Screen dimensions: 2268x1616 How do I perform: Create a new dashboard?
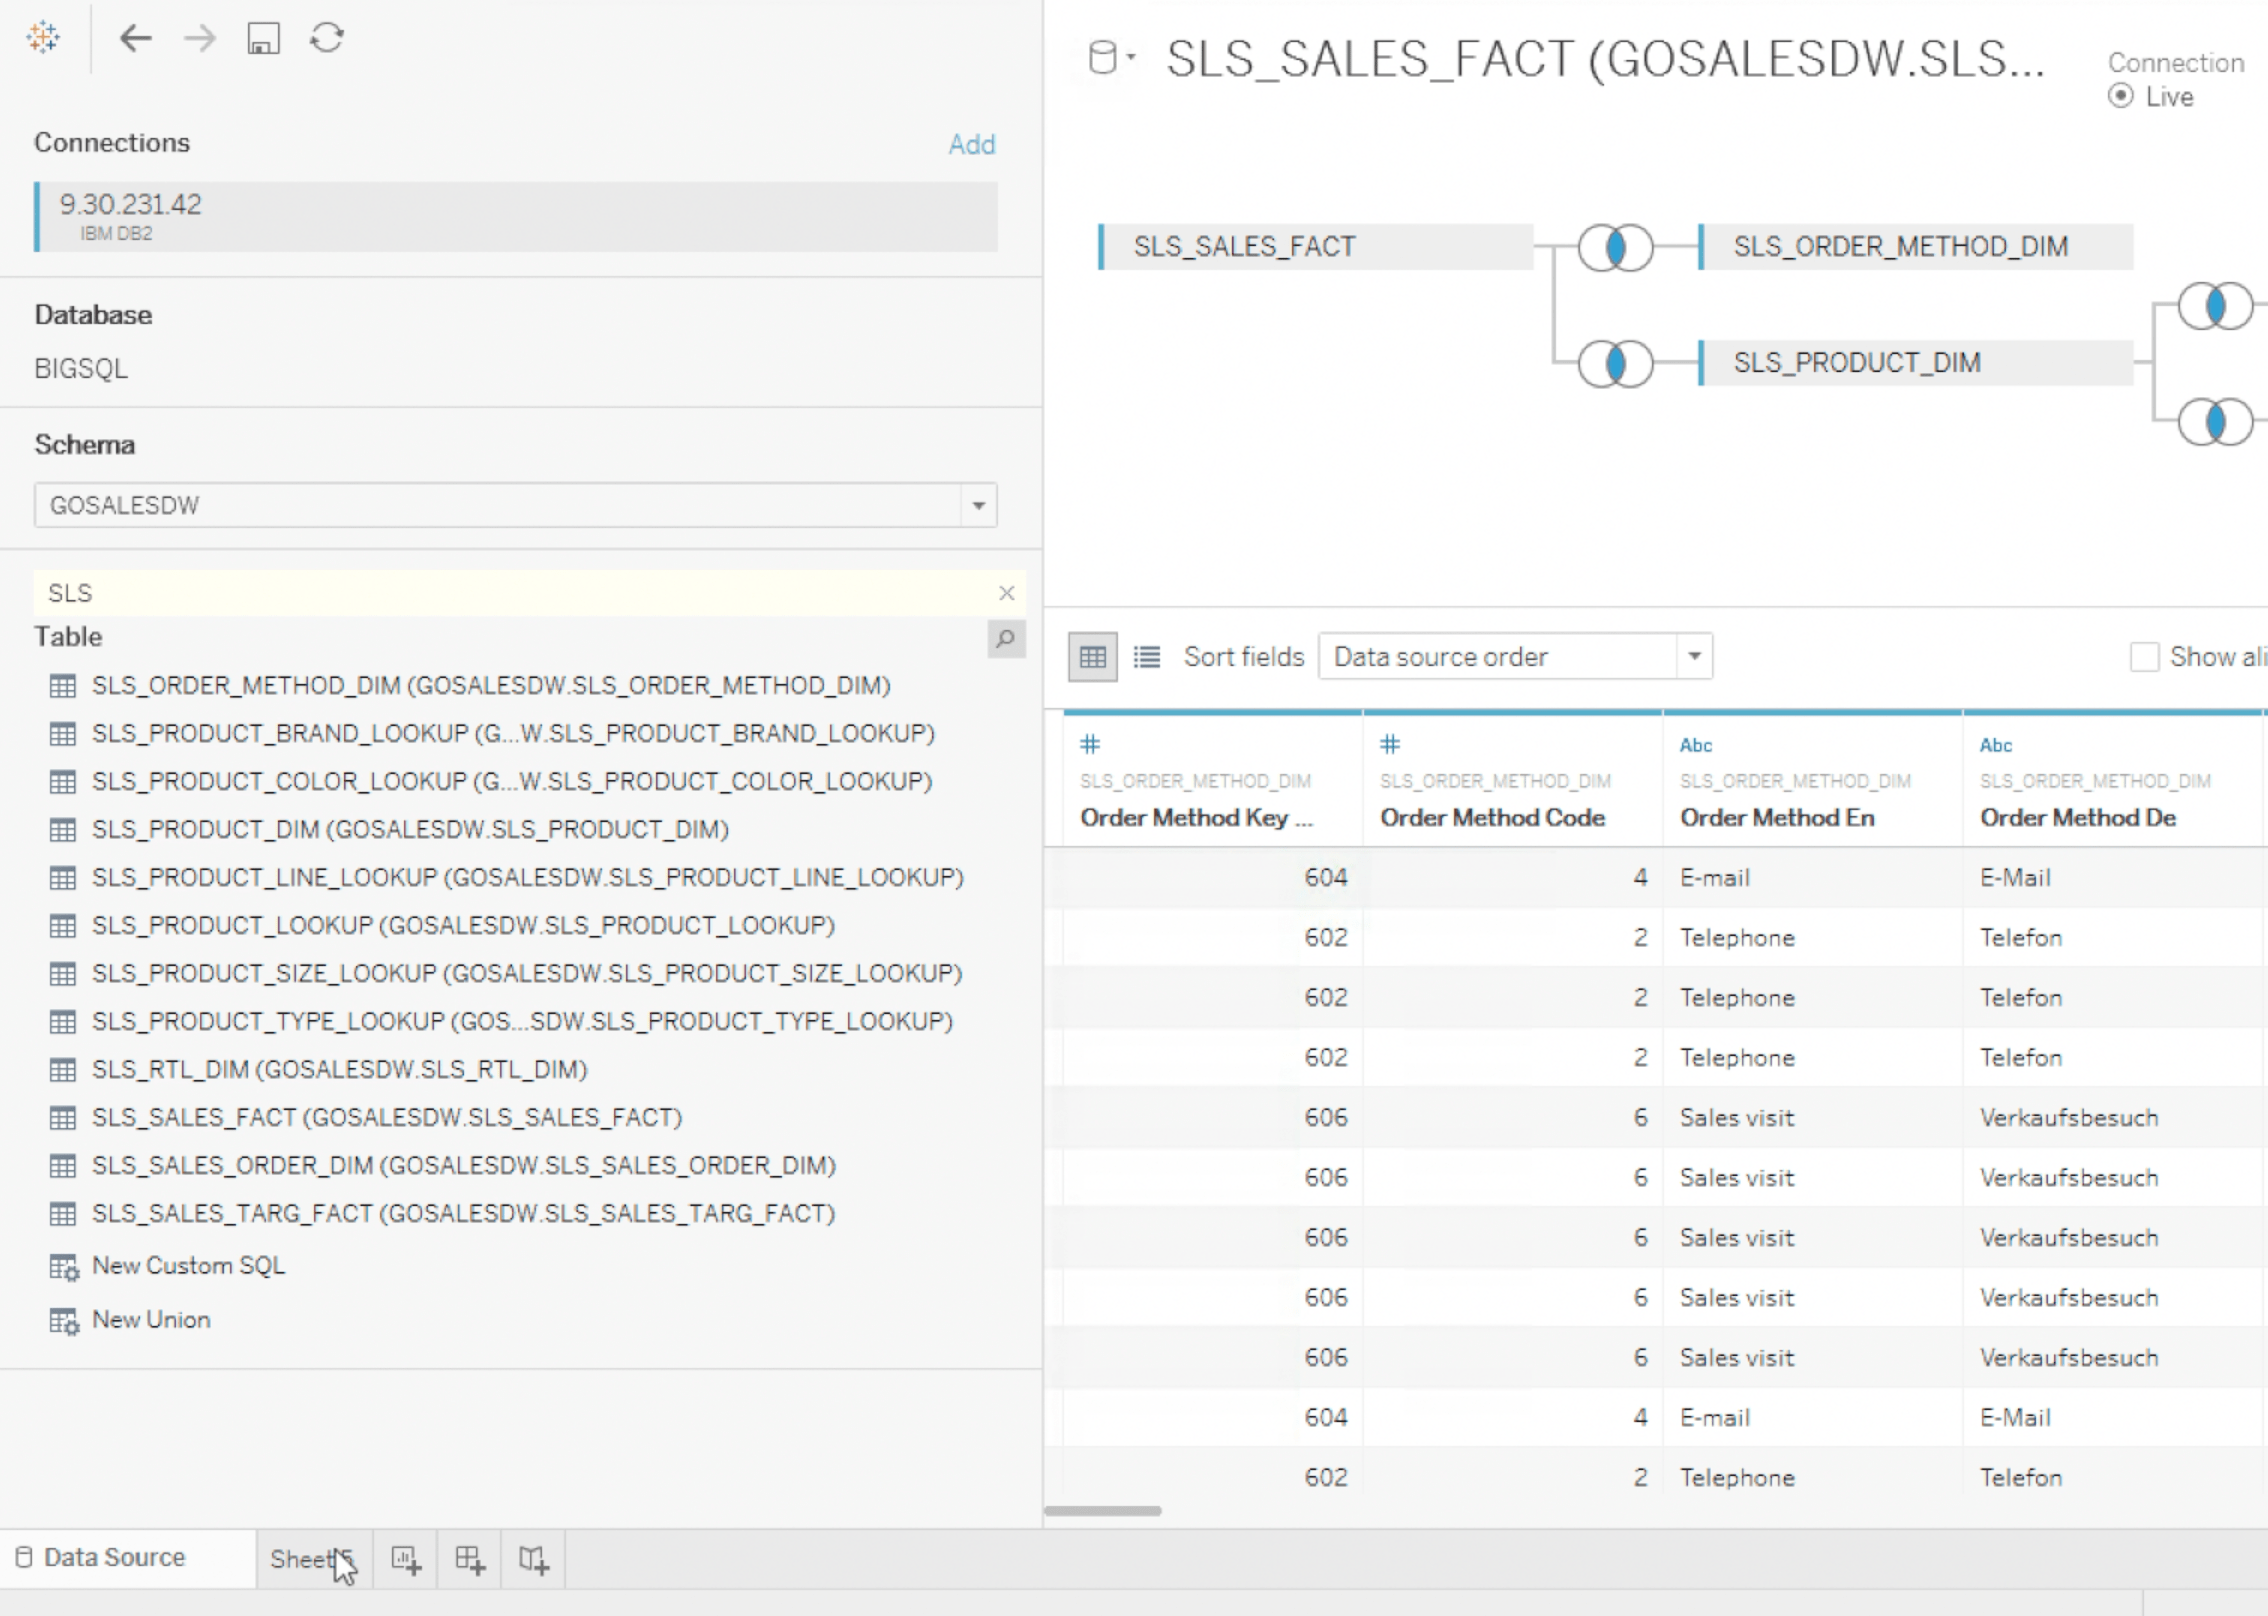468,1559
